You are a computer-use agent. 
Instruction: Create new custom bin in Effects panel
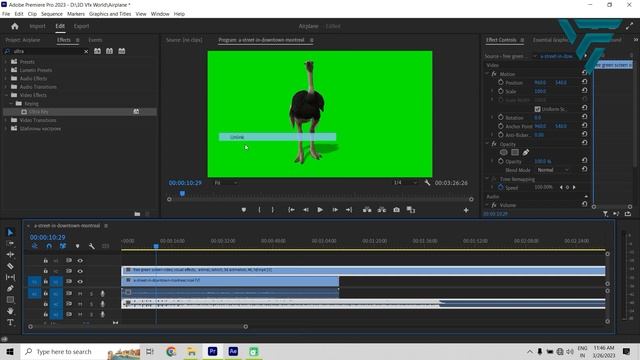click(137, 214)
